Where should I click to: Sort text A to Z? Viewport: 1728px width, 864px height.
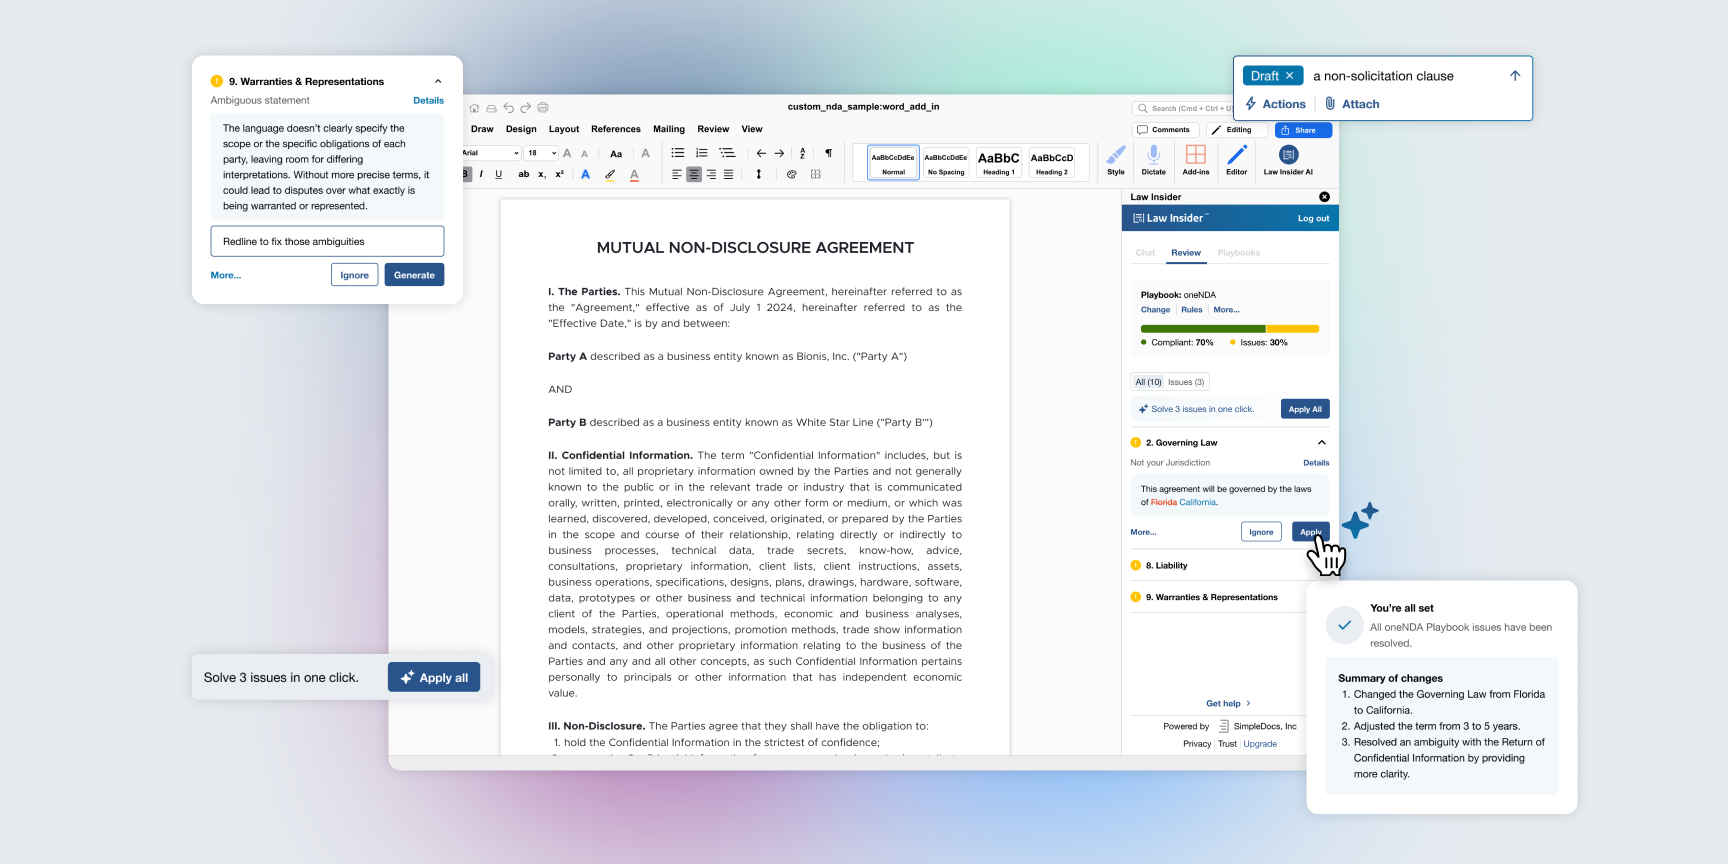click(802, 153)
